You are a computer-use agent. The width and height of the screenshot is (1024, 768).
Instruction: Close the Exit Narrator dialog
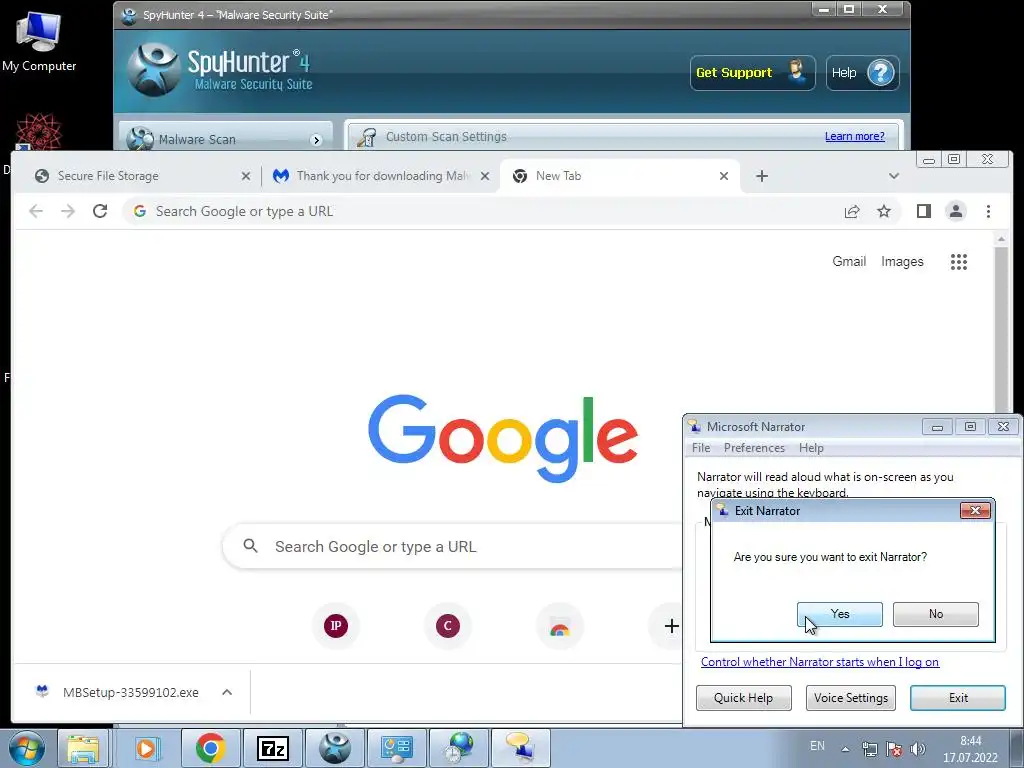tap(975, 511)
